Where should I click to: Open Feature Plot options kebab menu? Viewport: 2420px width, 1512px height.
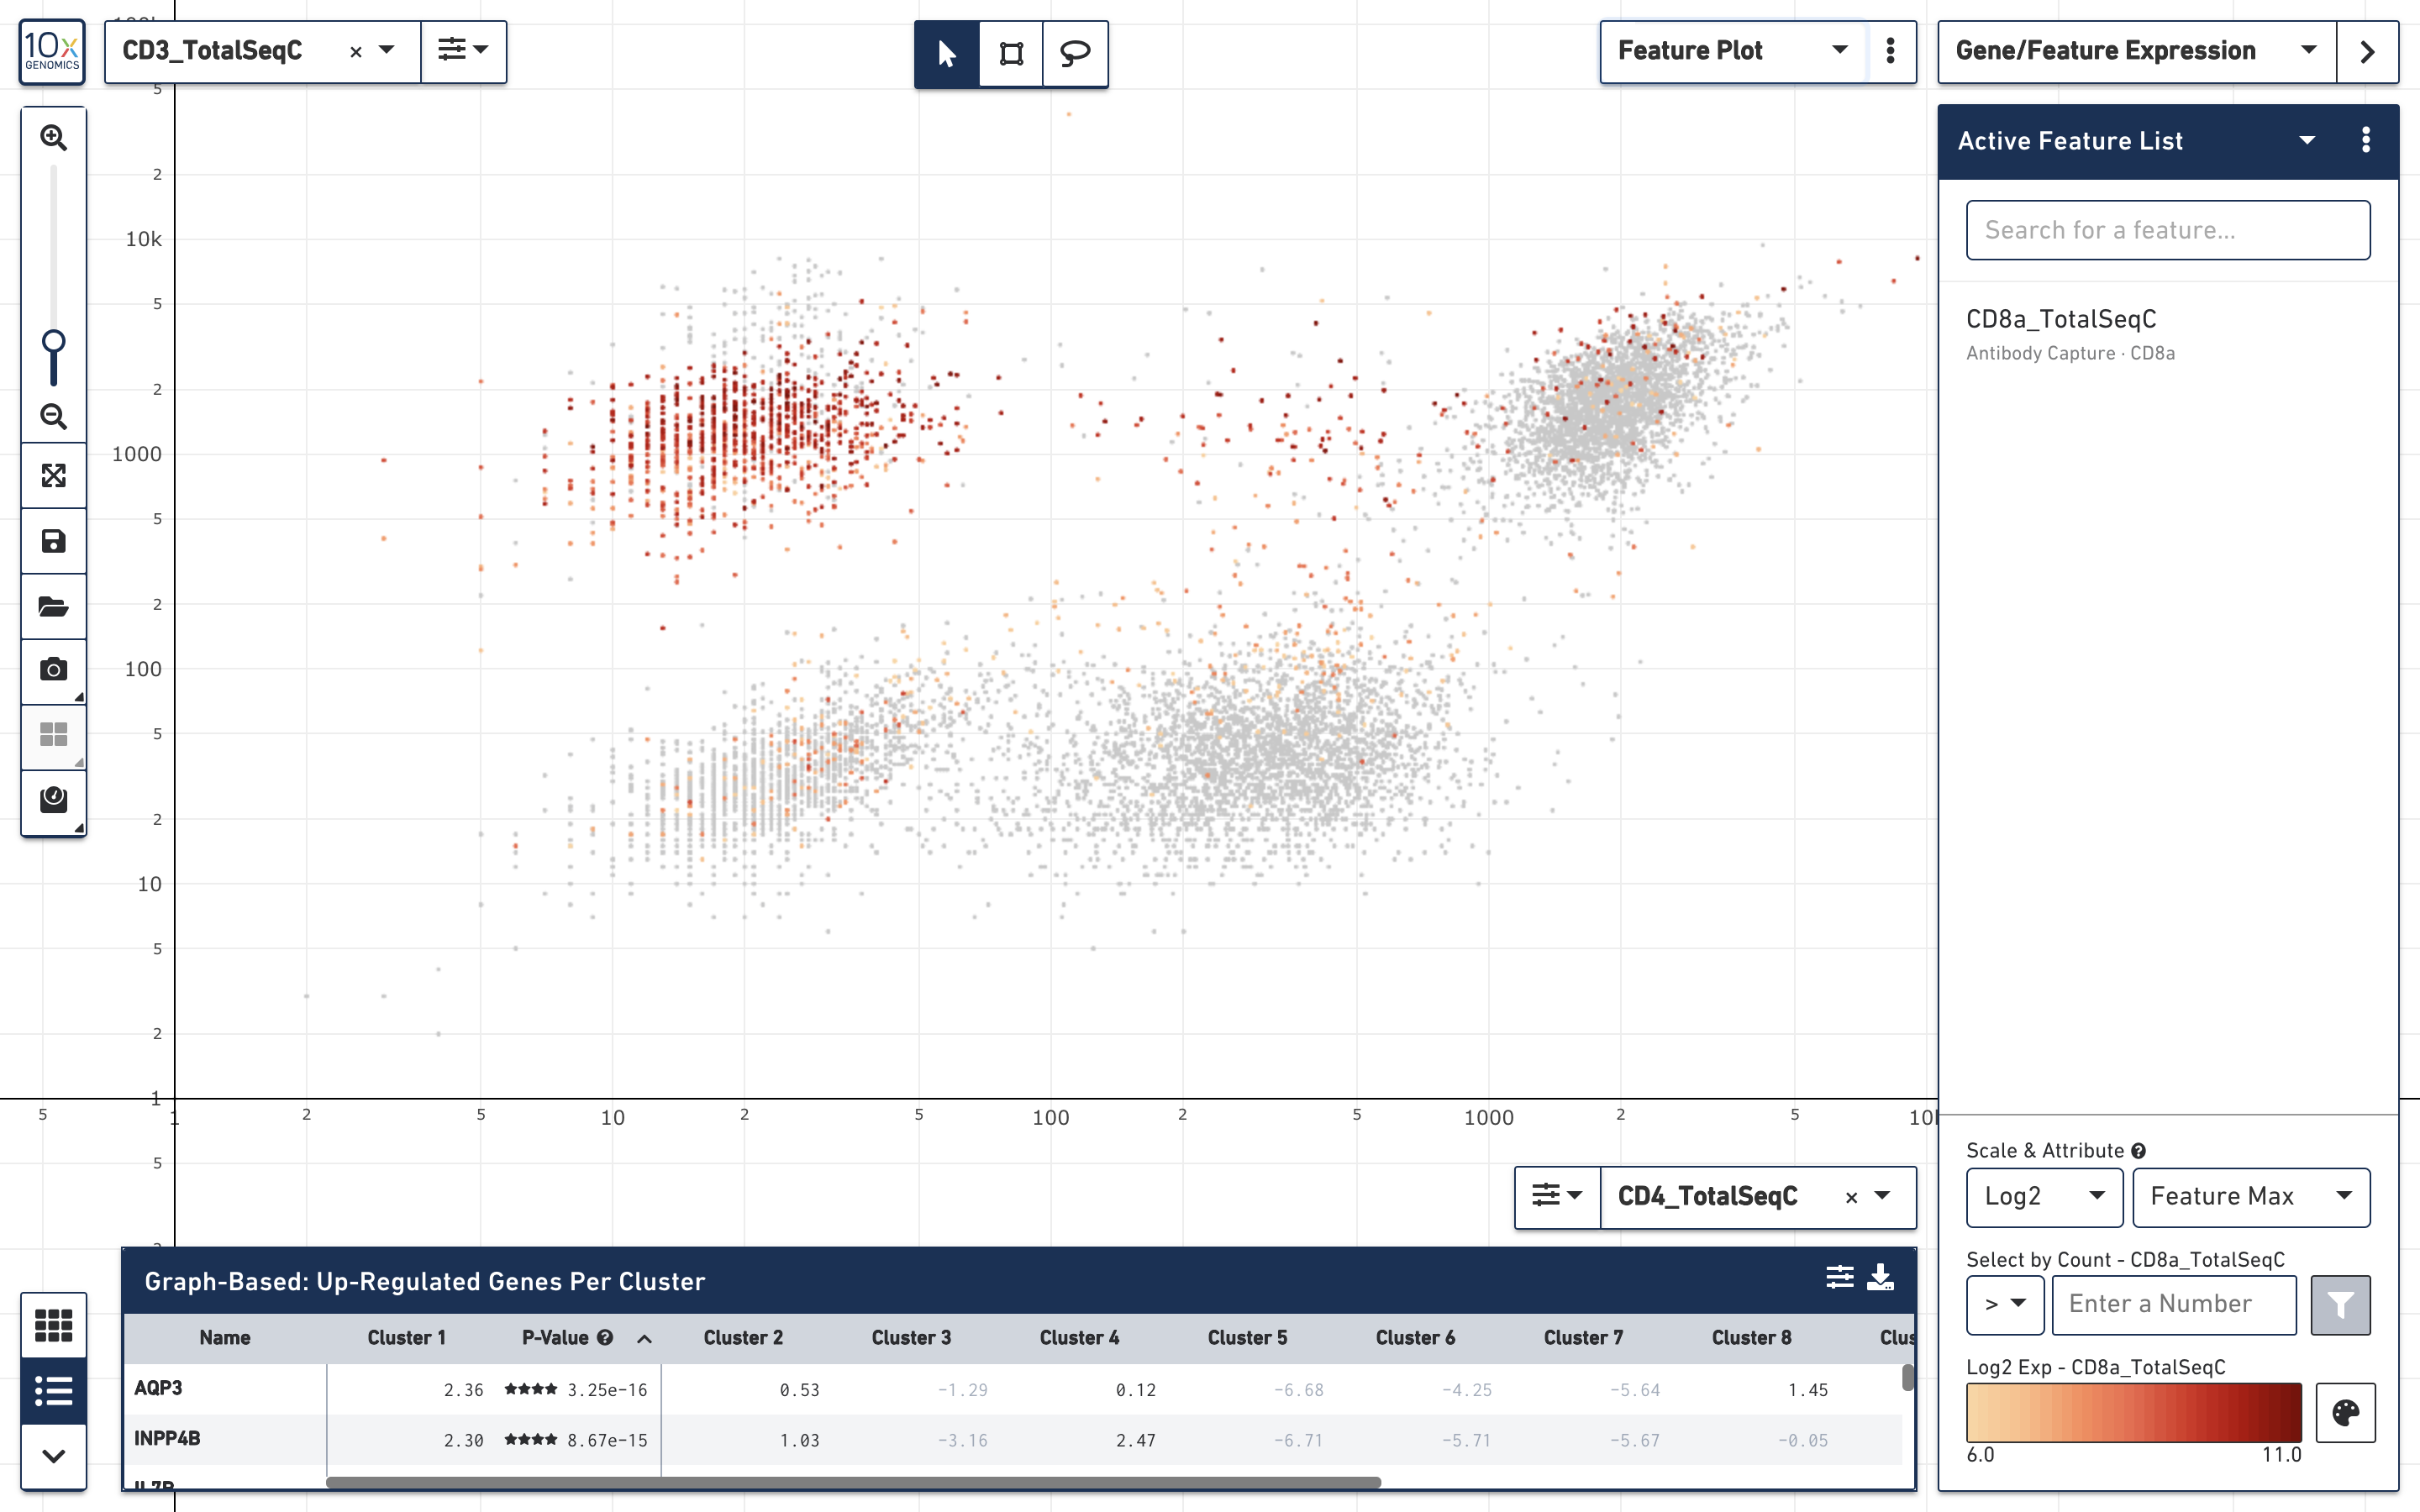click(1890, 51)
